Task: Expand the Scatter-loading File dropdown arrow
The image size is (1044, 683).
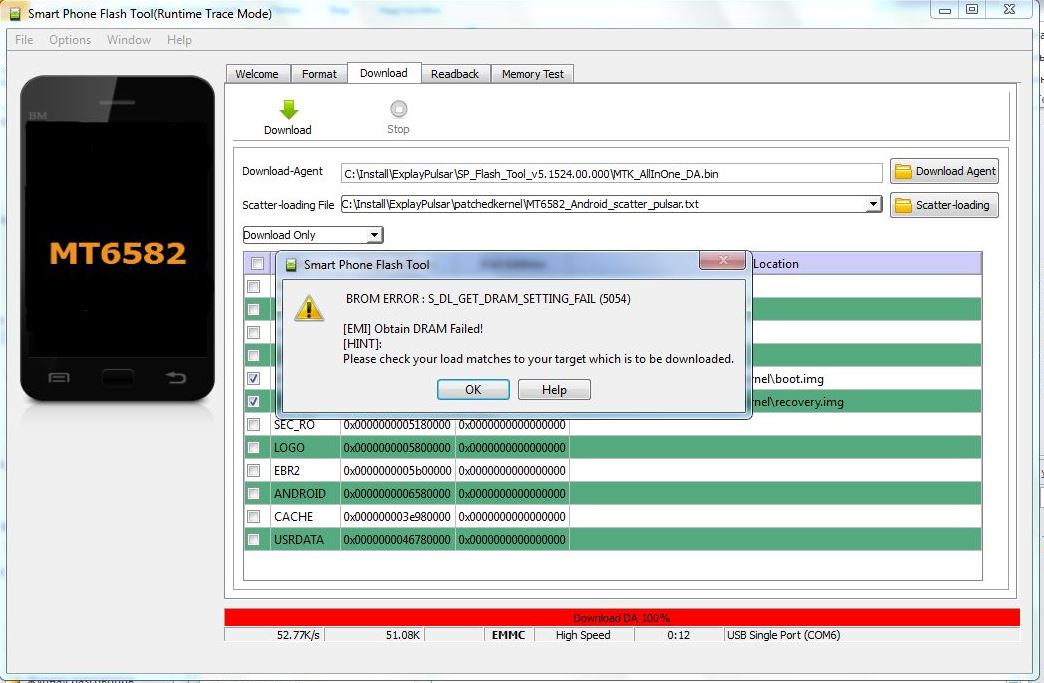Action: tap(873, 204)
